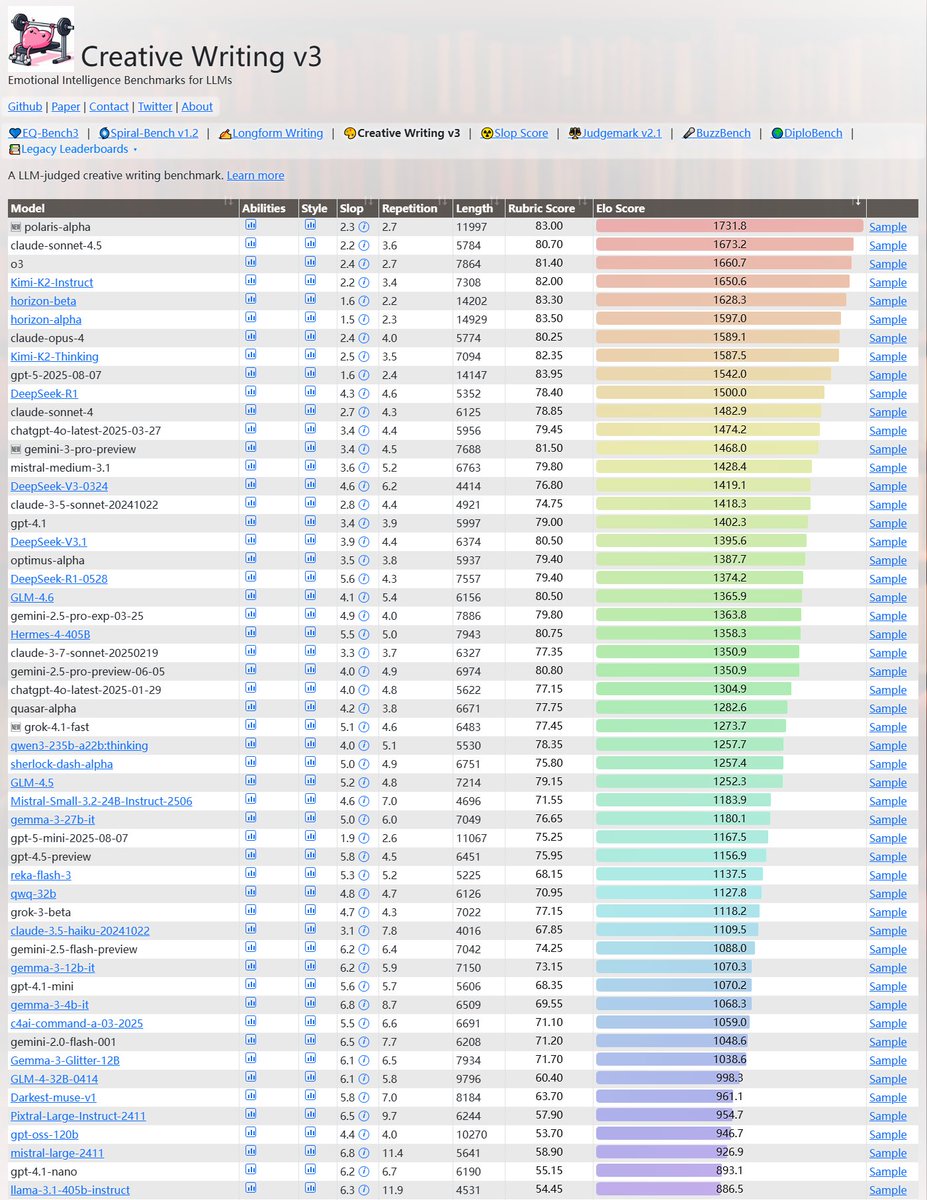Click Slop info icon for grok-4.1-fast

tap(364, 727)
